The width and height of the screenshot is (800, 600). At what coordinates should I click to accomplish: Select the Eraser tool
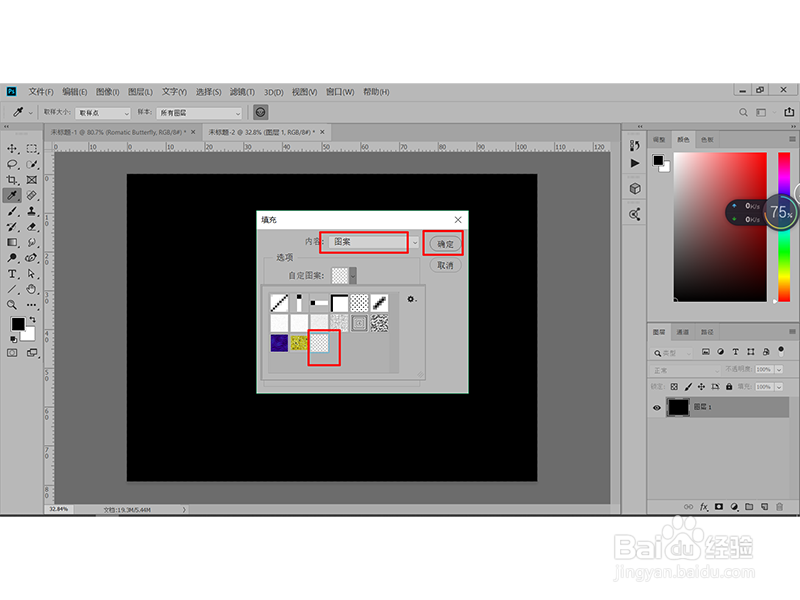(32, 227)
